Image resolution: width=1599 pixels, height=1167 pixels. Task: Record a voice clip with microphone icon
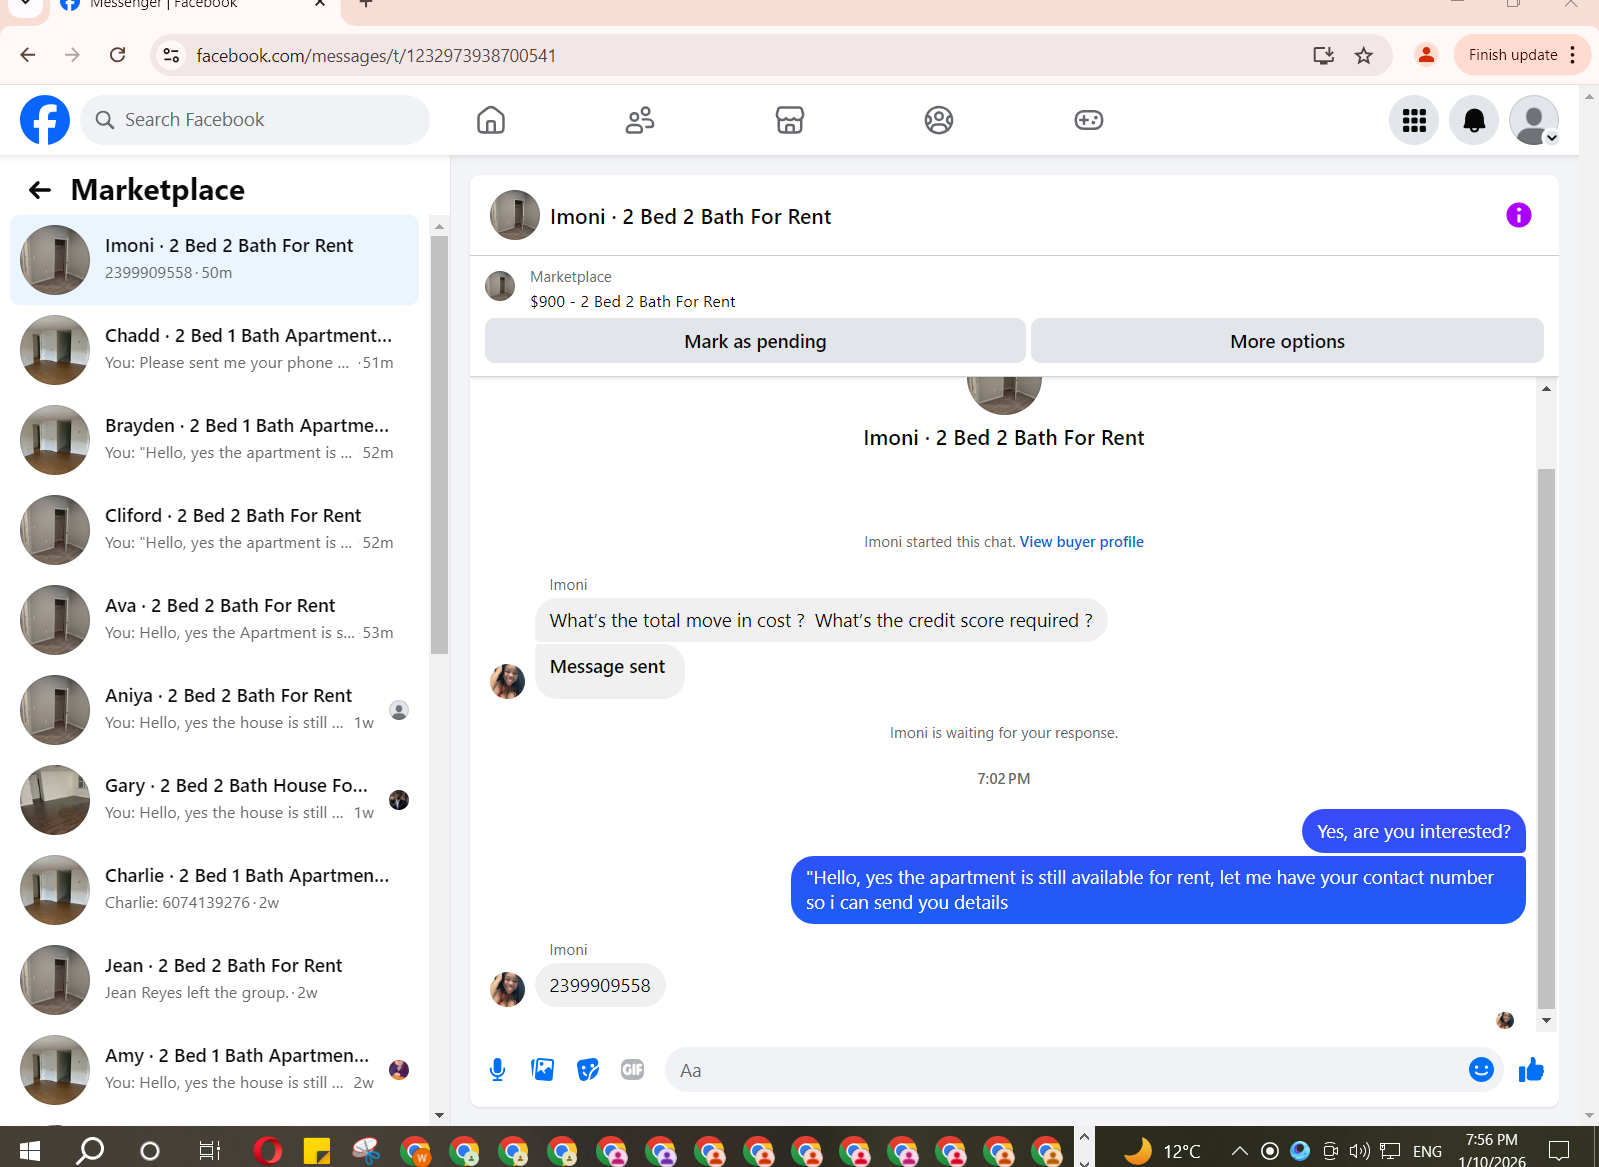[x=497, y=1070]
